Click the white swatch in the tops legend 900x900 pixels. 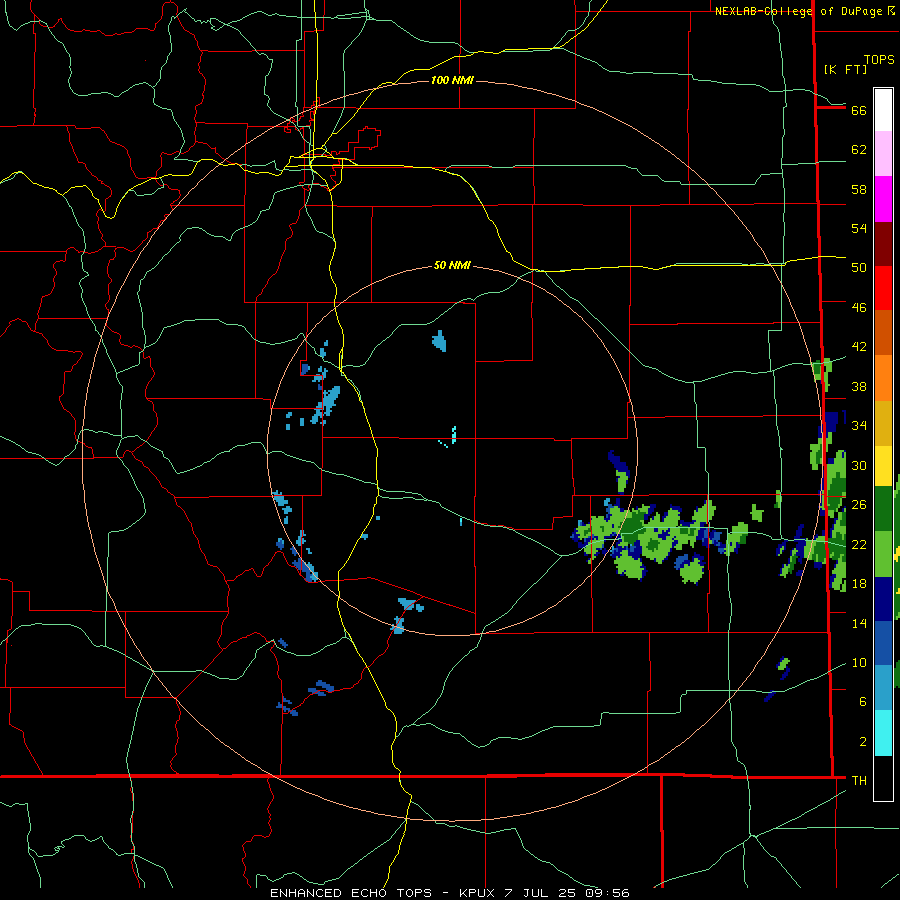click(x=883, y=110)
